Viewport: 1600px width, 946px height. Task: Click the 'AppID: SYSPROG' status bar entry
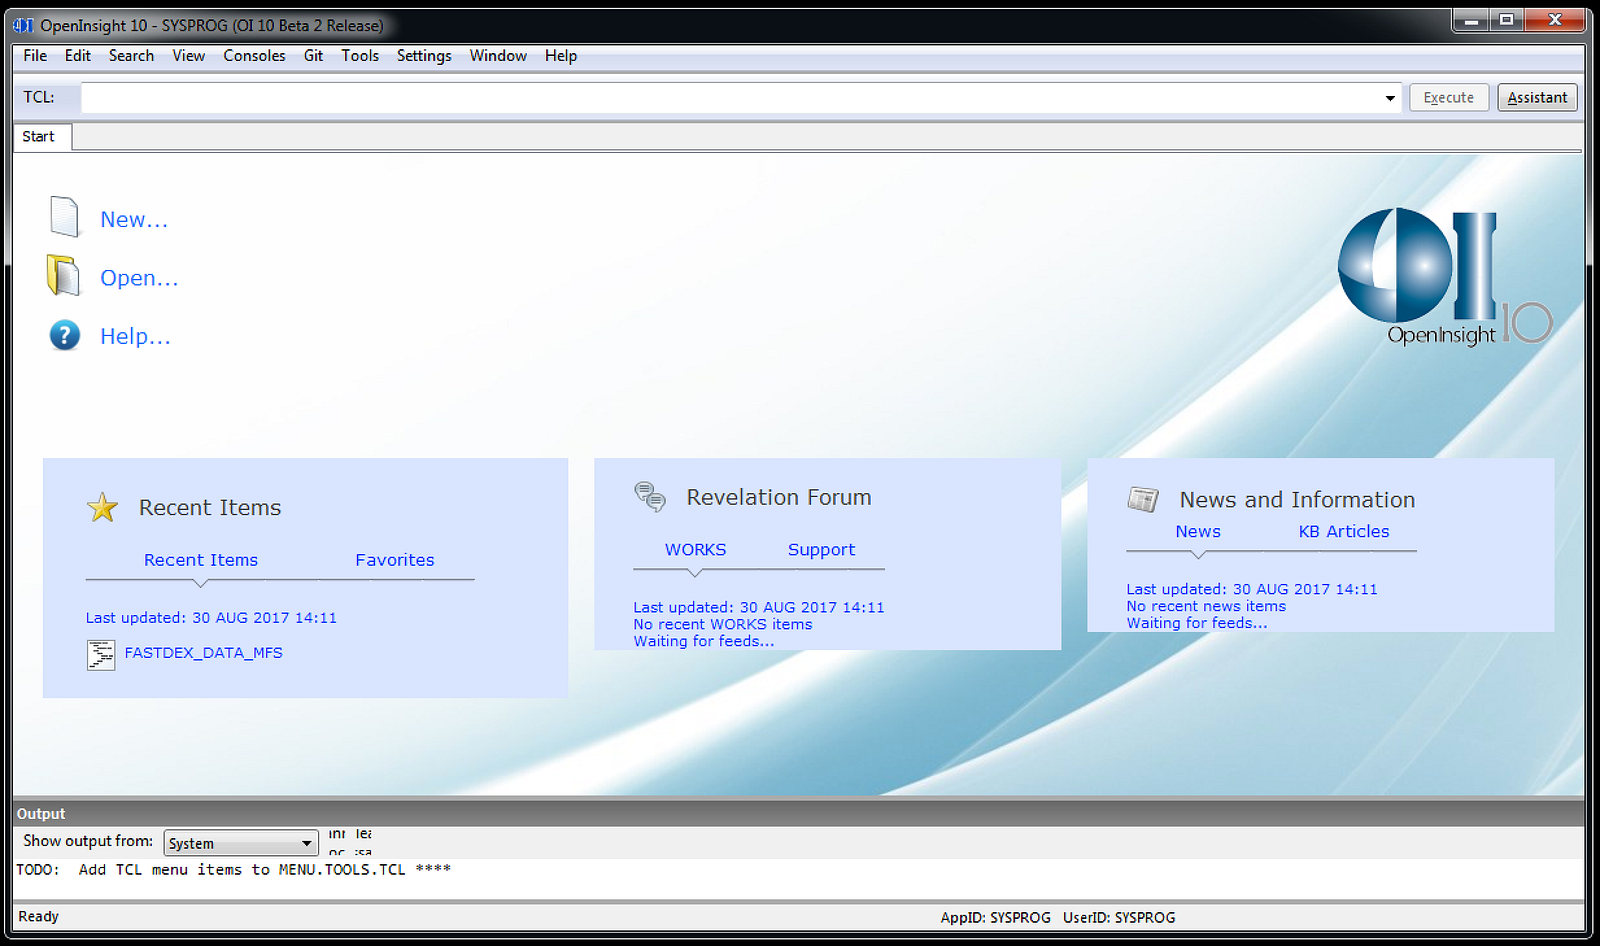995,918
